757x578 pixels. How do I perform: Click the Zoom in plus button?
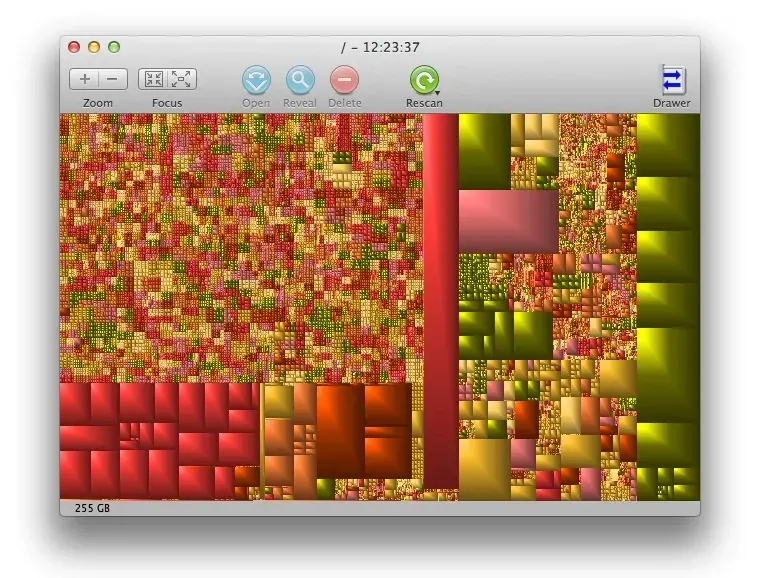[85, 79]
